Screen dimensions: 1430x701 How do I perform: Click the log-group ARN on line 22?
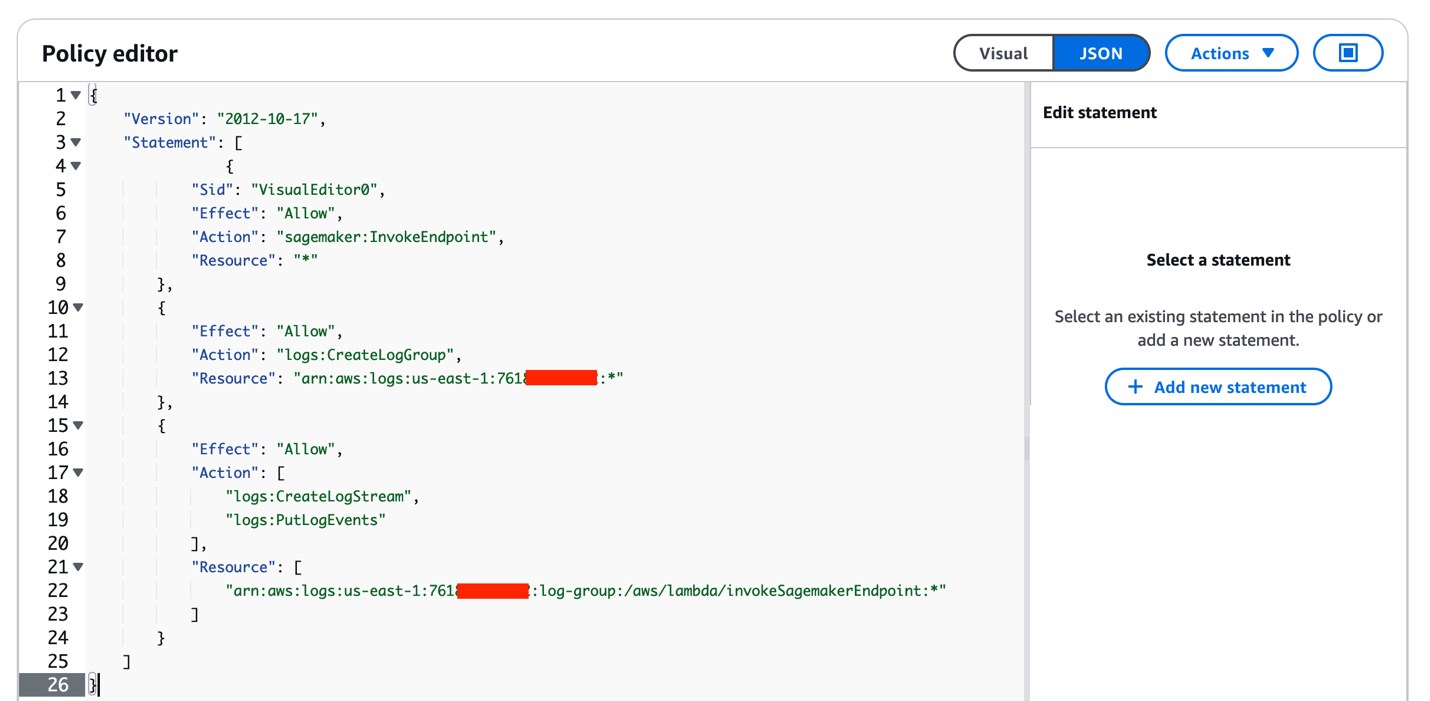click(586, 590)
